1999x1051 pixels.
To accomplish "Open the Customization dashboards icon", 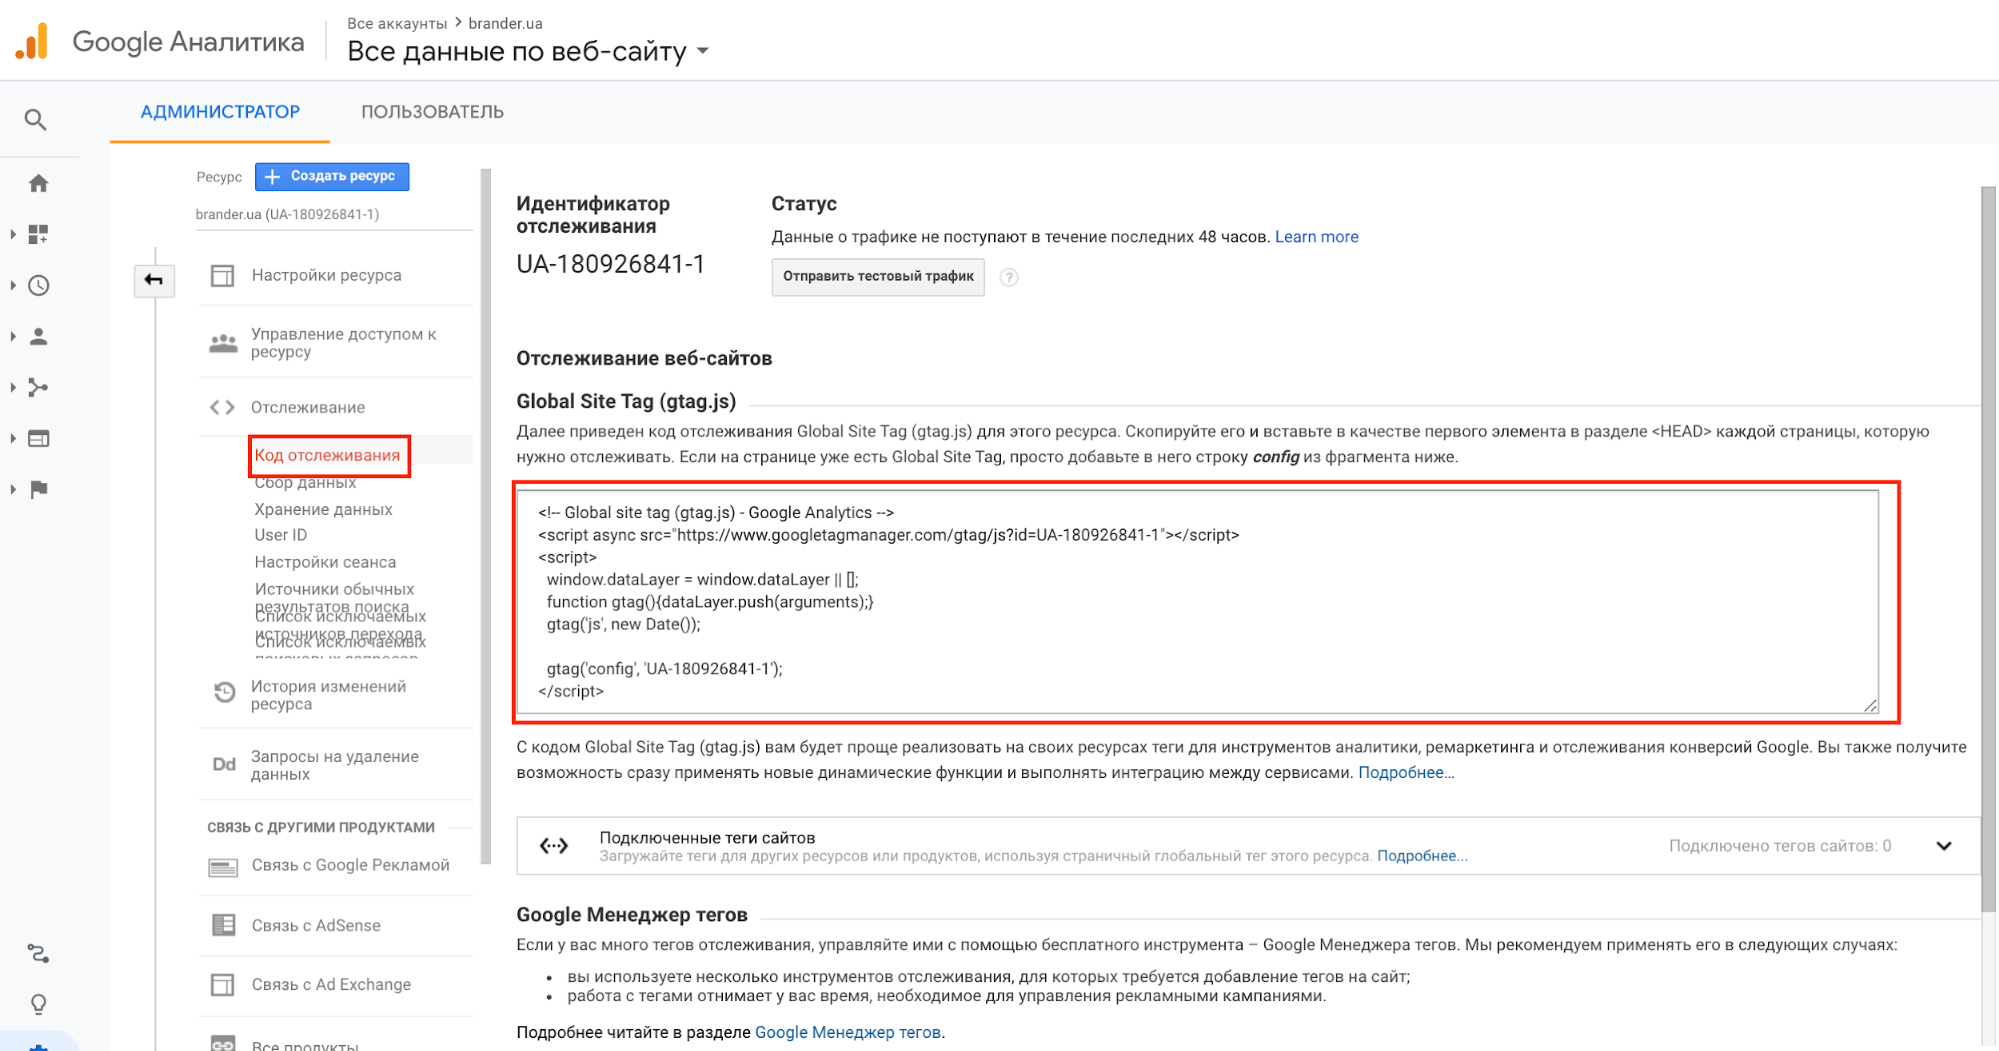I will click(x=38, y=234).
